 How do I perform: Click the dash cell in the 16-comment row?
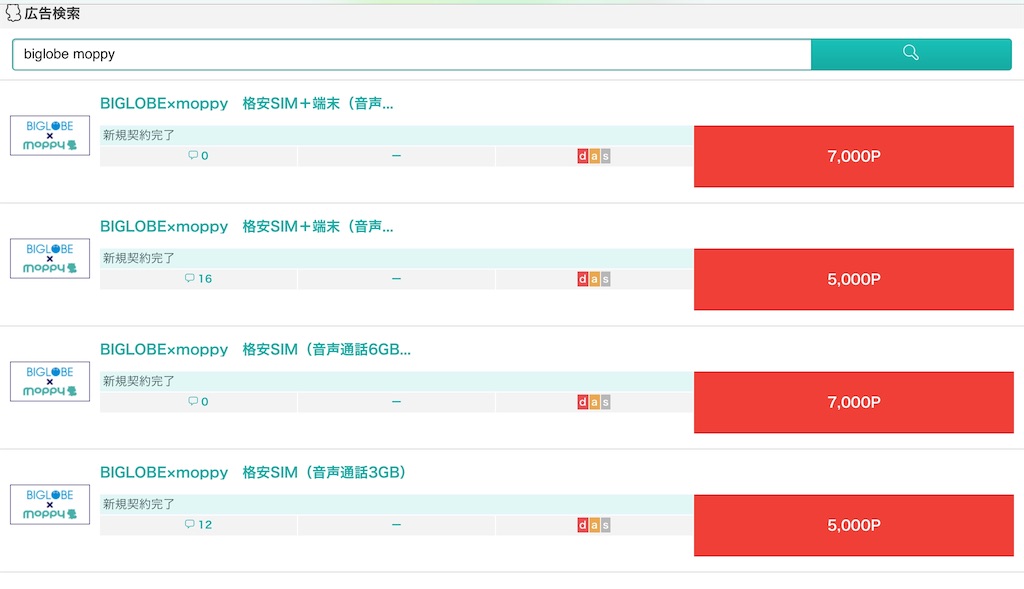point(396,279)
